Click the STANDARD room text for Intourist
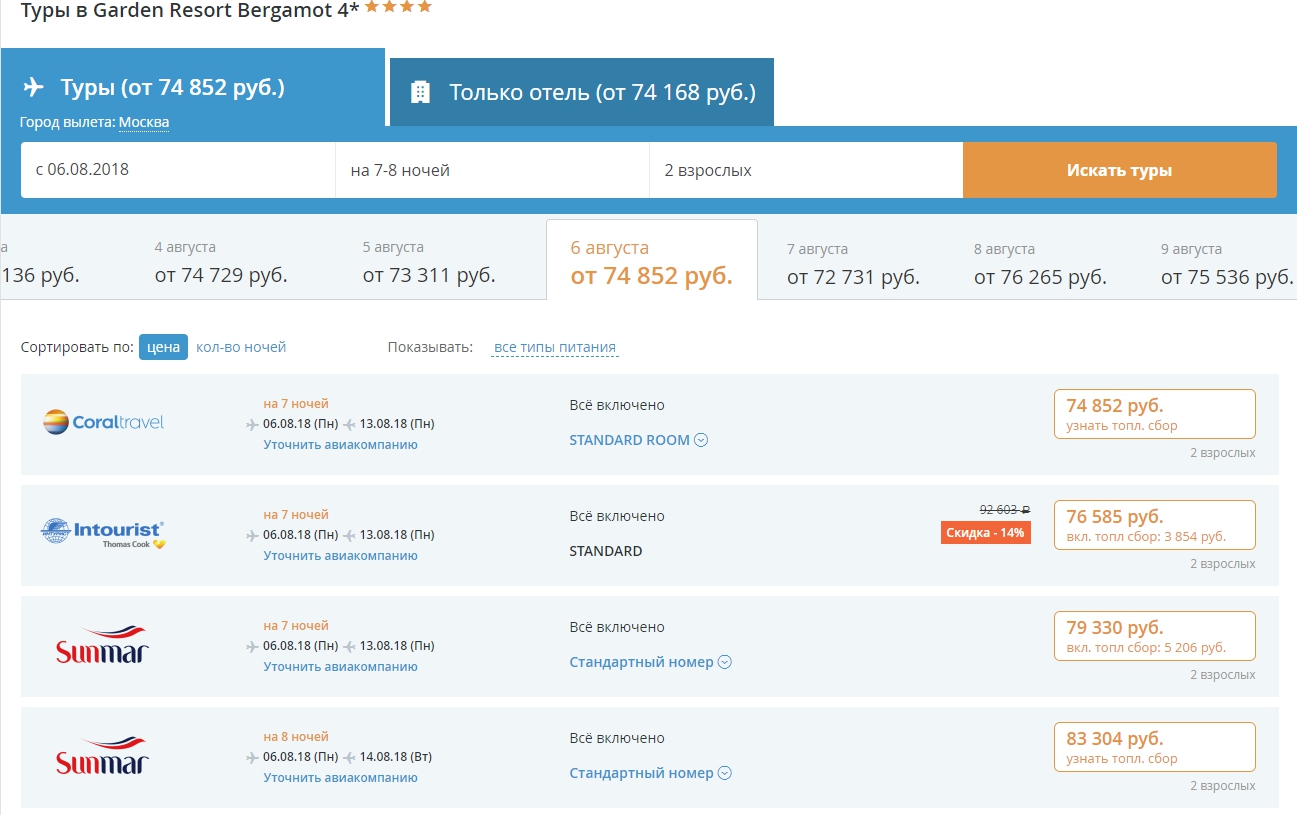This screenshot has height=815, width=1297. (x=606, y=551)
